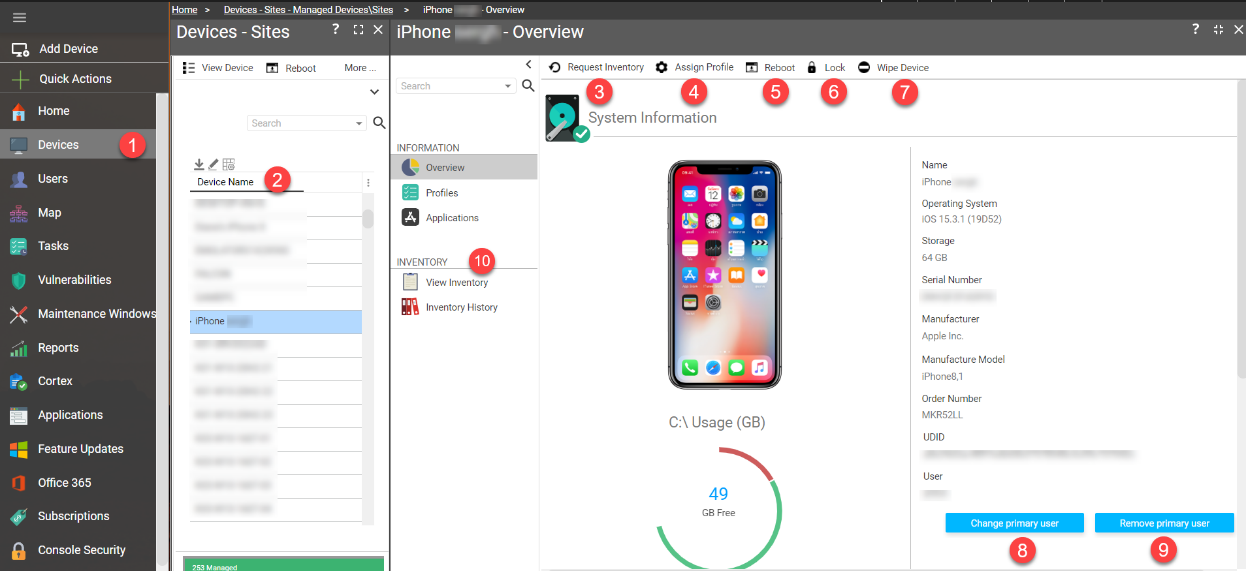
Task: Click magnifier search icon in Devices - Sites
Action: point(379,123)
